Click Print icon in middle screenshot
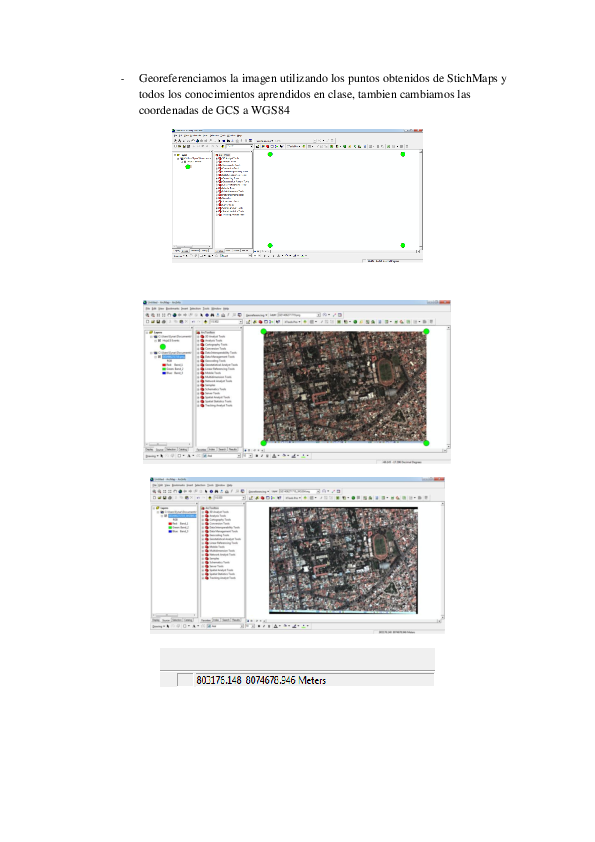Image resolution: width=595 pixels, height=842 pixels. 164,322
